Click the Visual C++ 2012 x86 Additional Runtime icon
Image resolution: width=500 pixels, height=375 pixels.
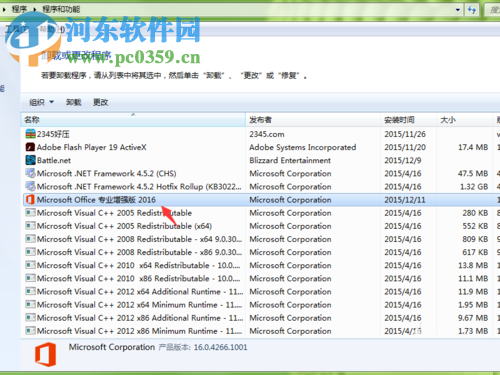[x=30, y=318]
